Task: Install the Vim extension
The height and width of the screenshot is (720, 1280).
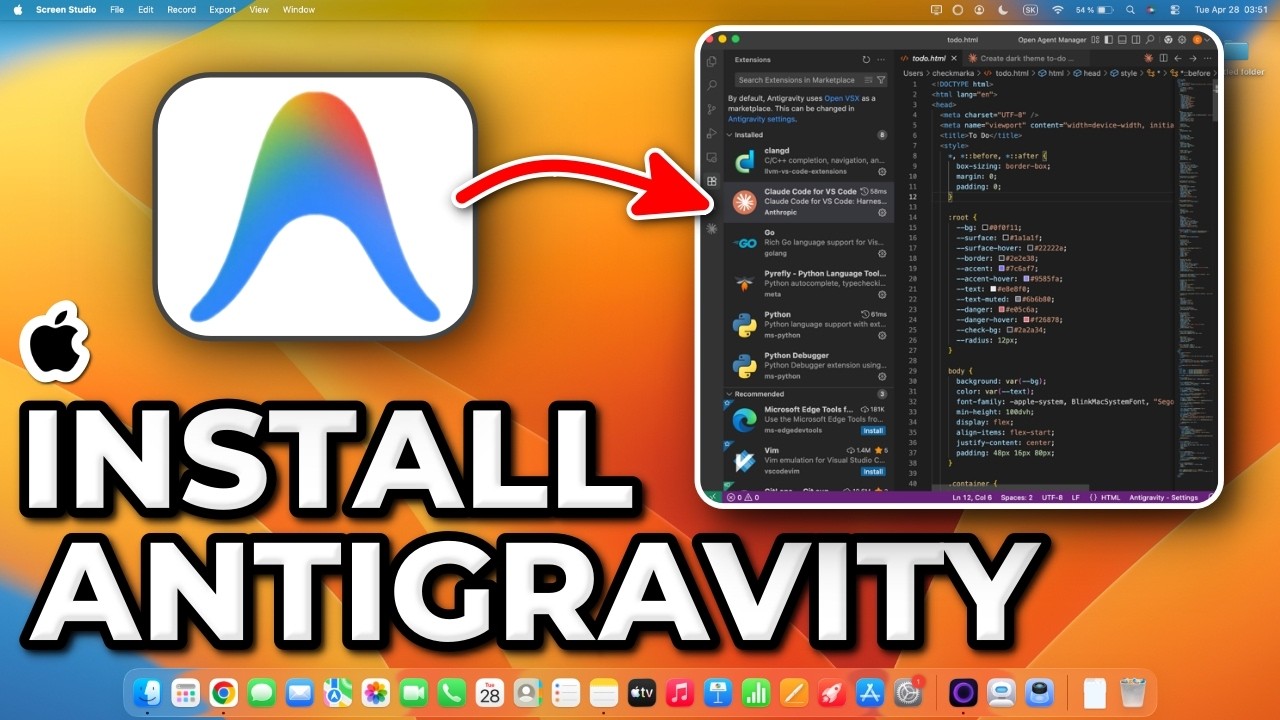Action: (873, 471)
